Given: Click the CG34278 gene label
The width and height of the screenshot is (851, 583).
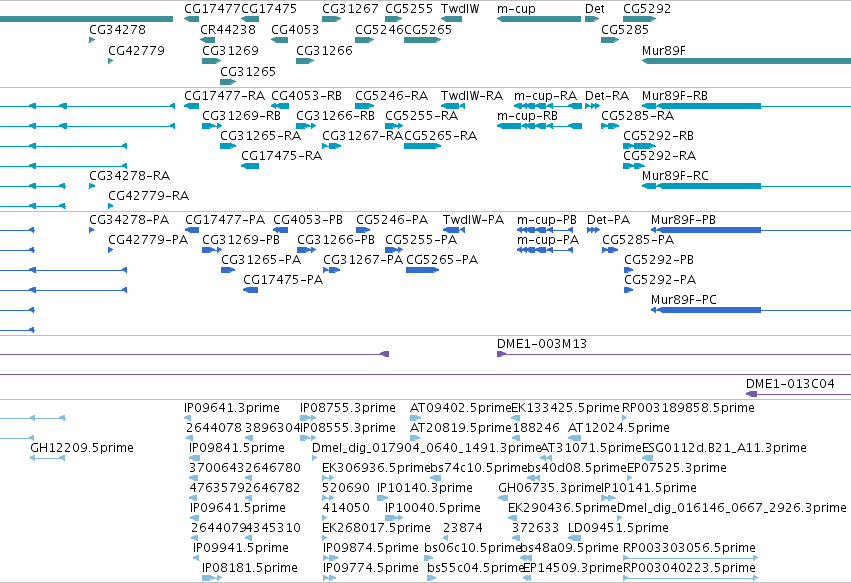Looking at the screenshot, I should 117,29.
